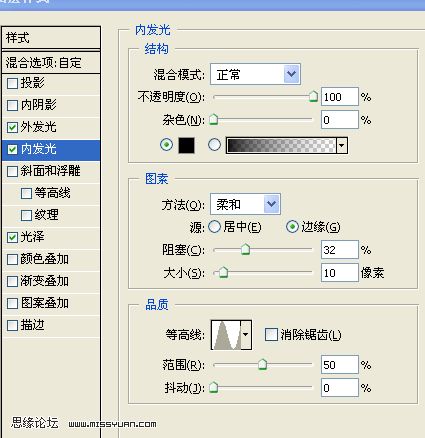Click the 大小 size slider handle
The height and width of the screenshot is (438, 425).
[x=223, y=272]
